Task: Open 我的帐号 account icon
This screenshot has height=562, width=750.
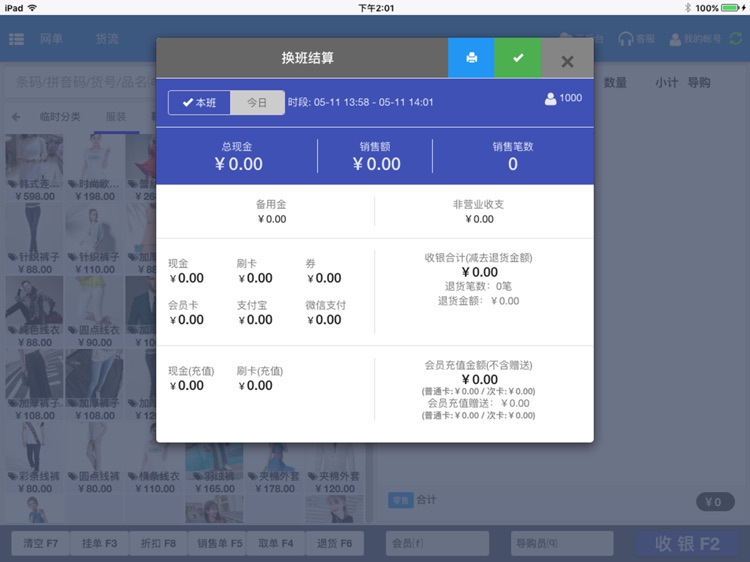Action: coord(695,39)
